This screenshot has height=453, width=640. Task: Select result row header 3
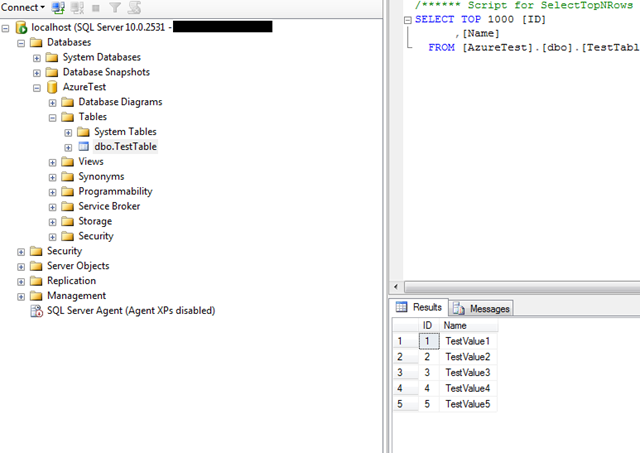406,373
